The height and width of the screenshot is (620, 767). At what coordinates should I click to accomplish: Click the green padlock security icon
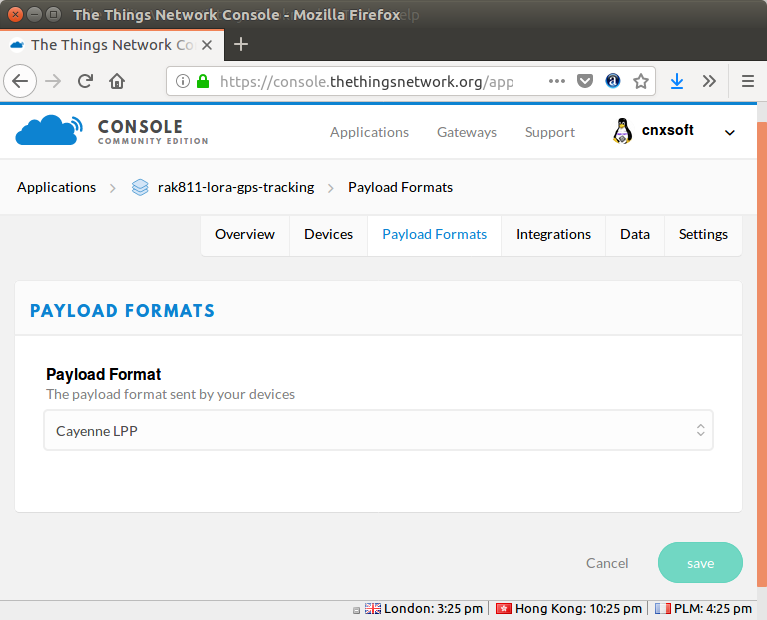203,81
